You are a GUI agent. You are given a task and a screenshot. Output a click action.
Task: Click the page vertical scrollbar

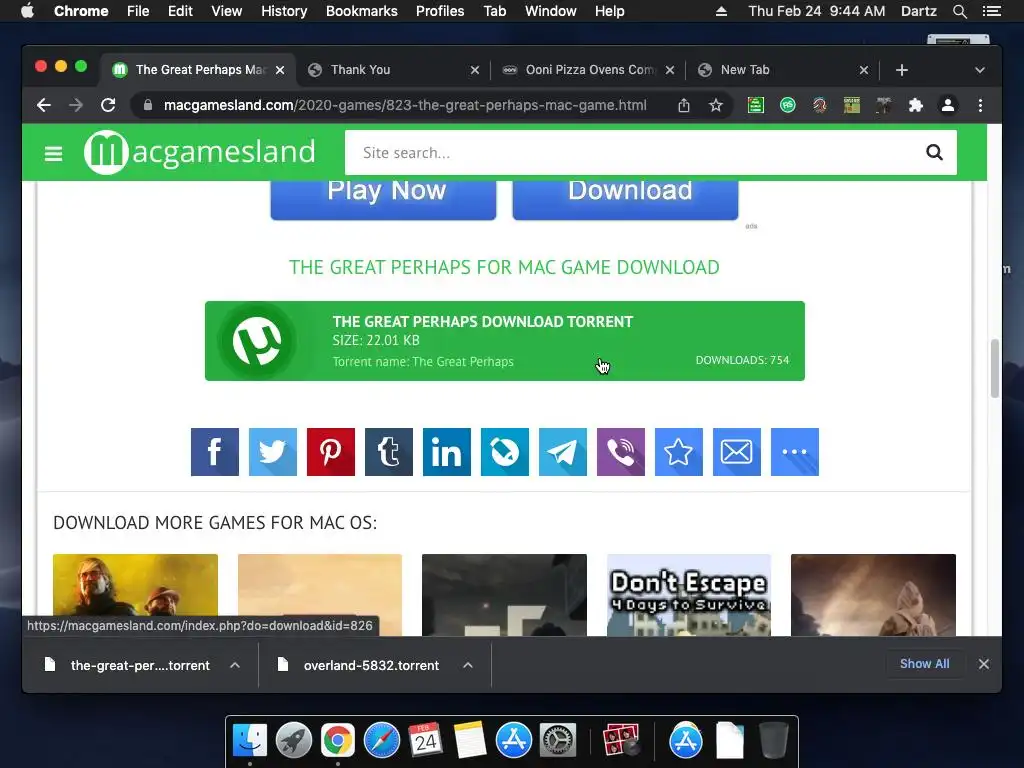tap(995, 368)
